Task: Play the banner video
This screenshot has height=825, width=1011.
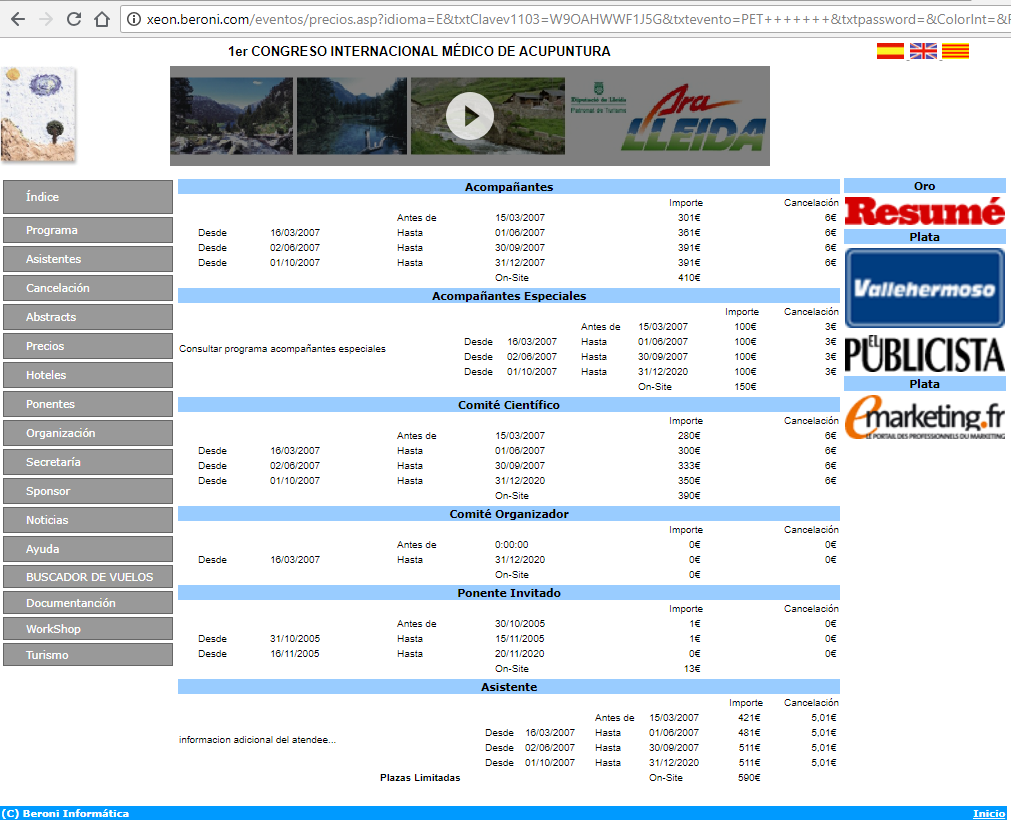Action: [470, 116]
